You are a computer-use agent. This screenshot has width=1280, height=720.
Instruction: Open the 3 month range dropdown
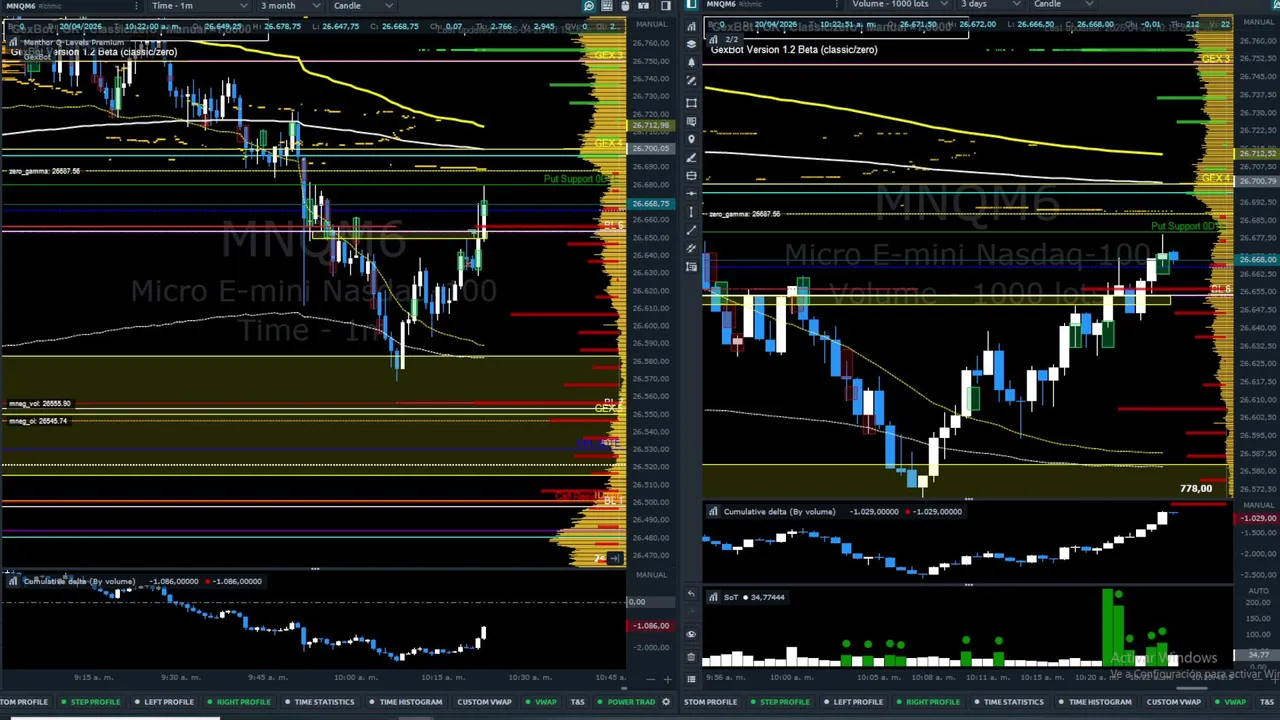(289, 6)
